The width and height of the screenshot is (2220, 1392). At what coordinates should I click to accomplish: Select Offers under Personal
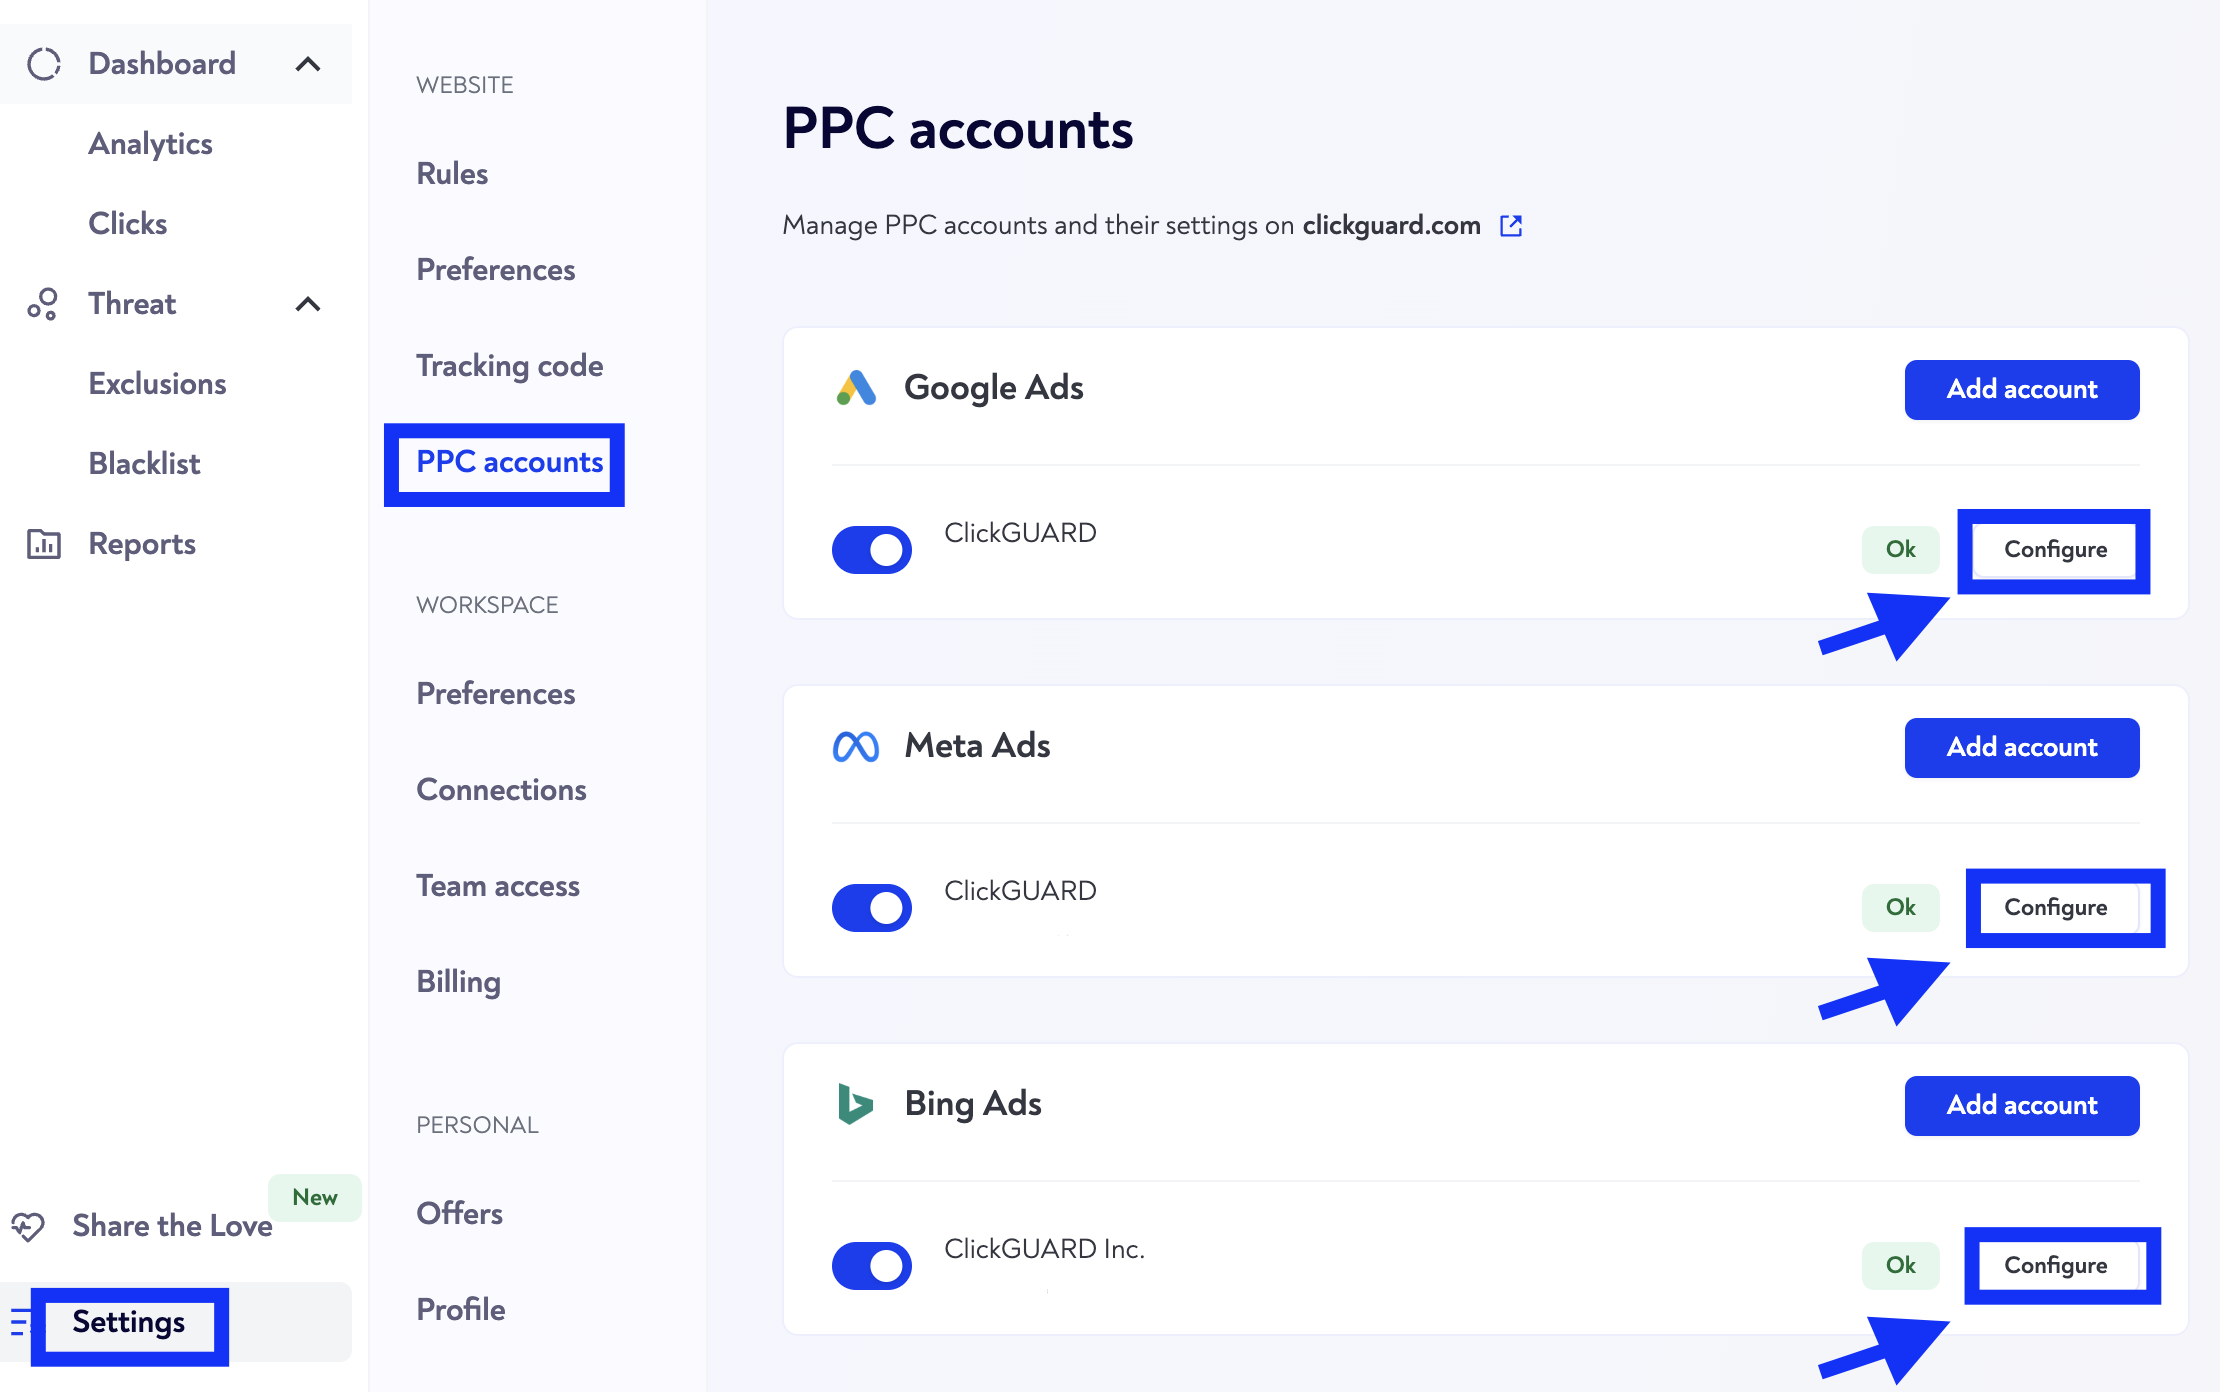[x=460, y=1214]
